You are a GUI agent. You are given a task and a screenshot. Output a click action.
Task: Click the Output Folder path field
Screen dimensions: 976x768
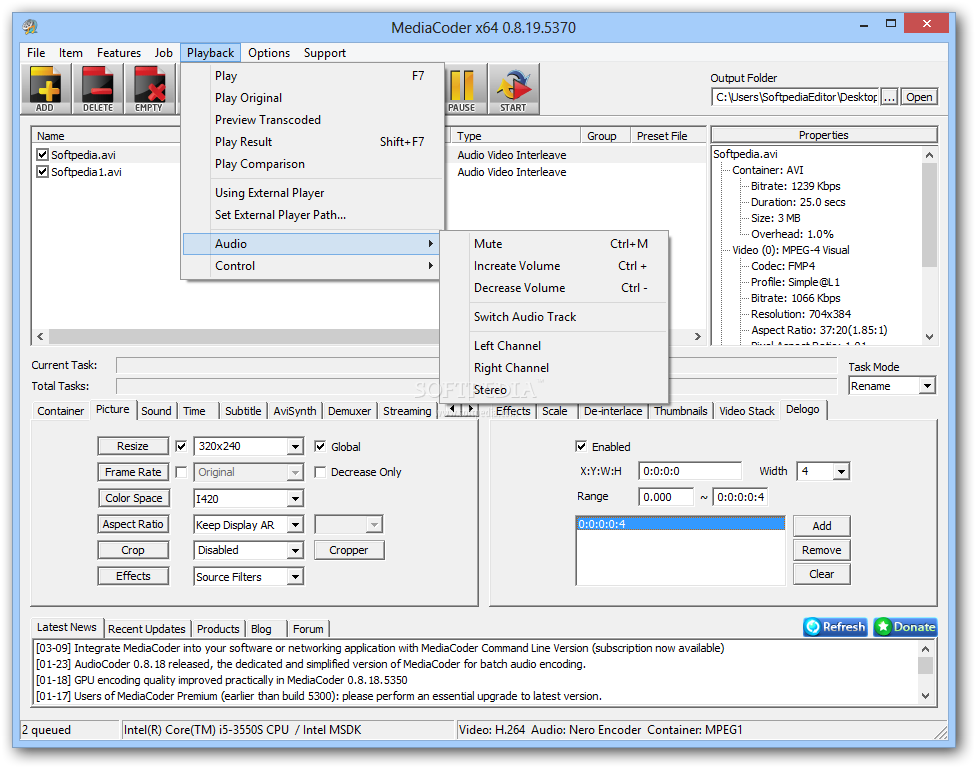click(x=795, y=97)
